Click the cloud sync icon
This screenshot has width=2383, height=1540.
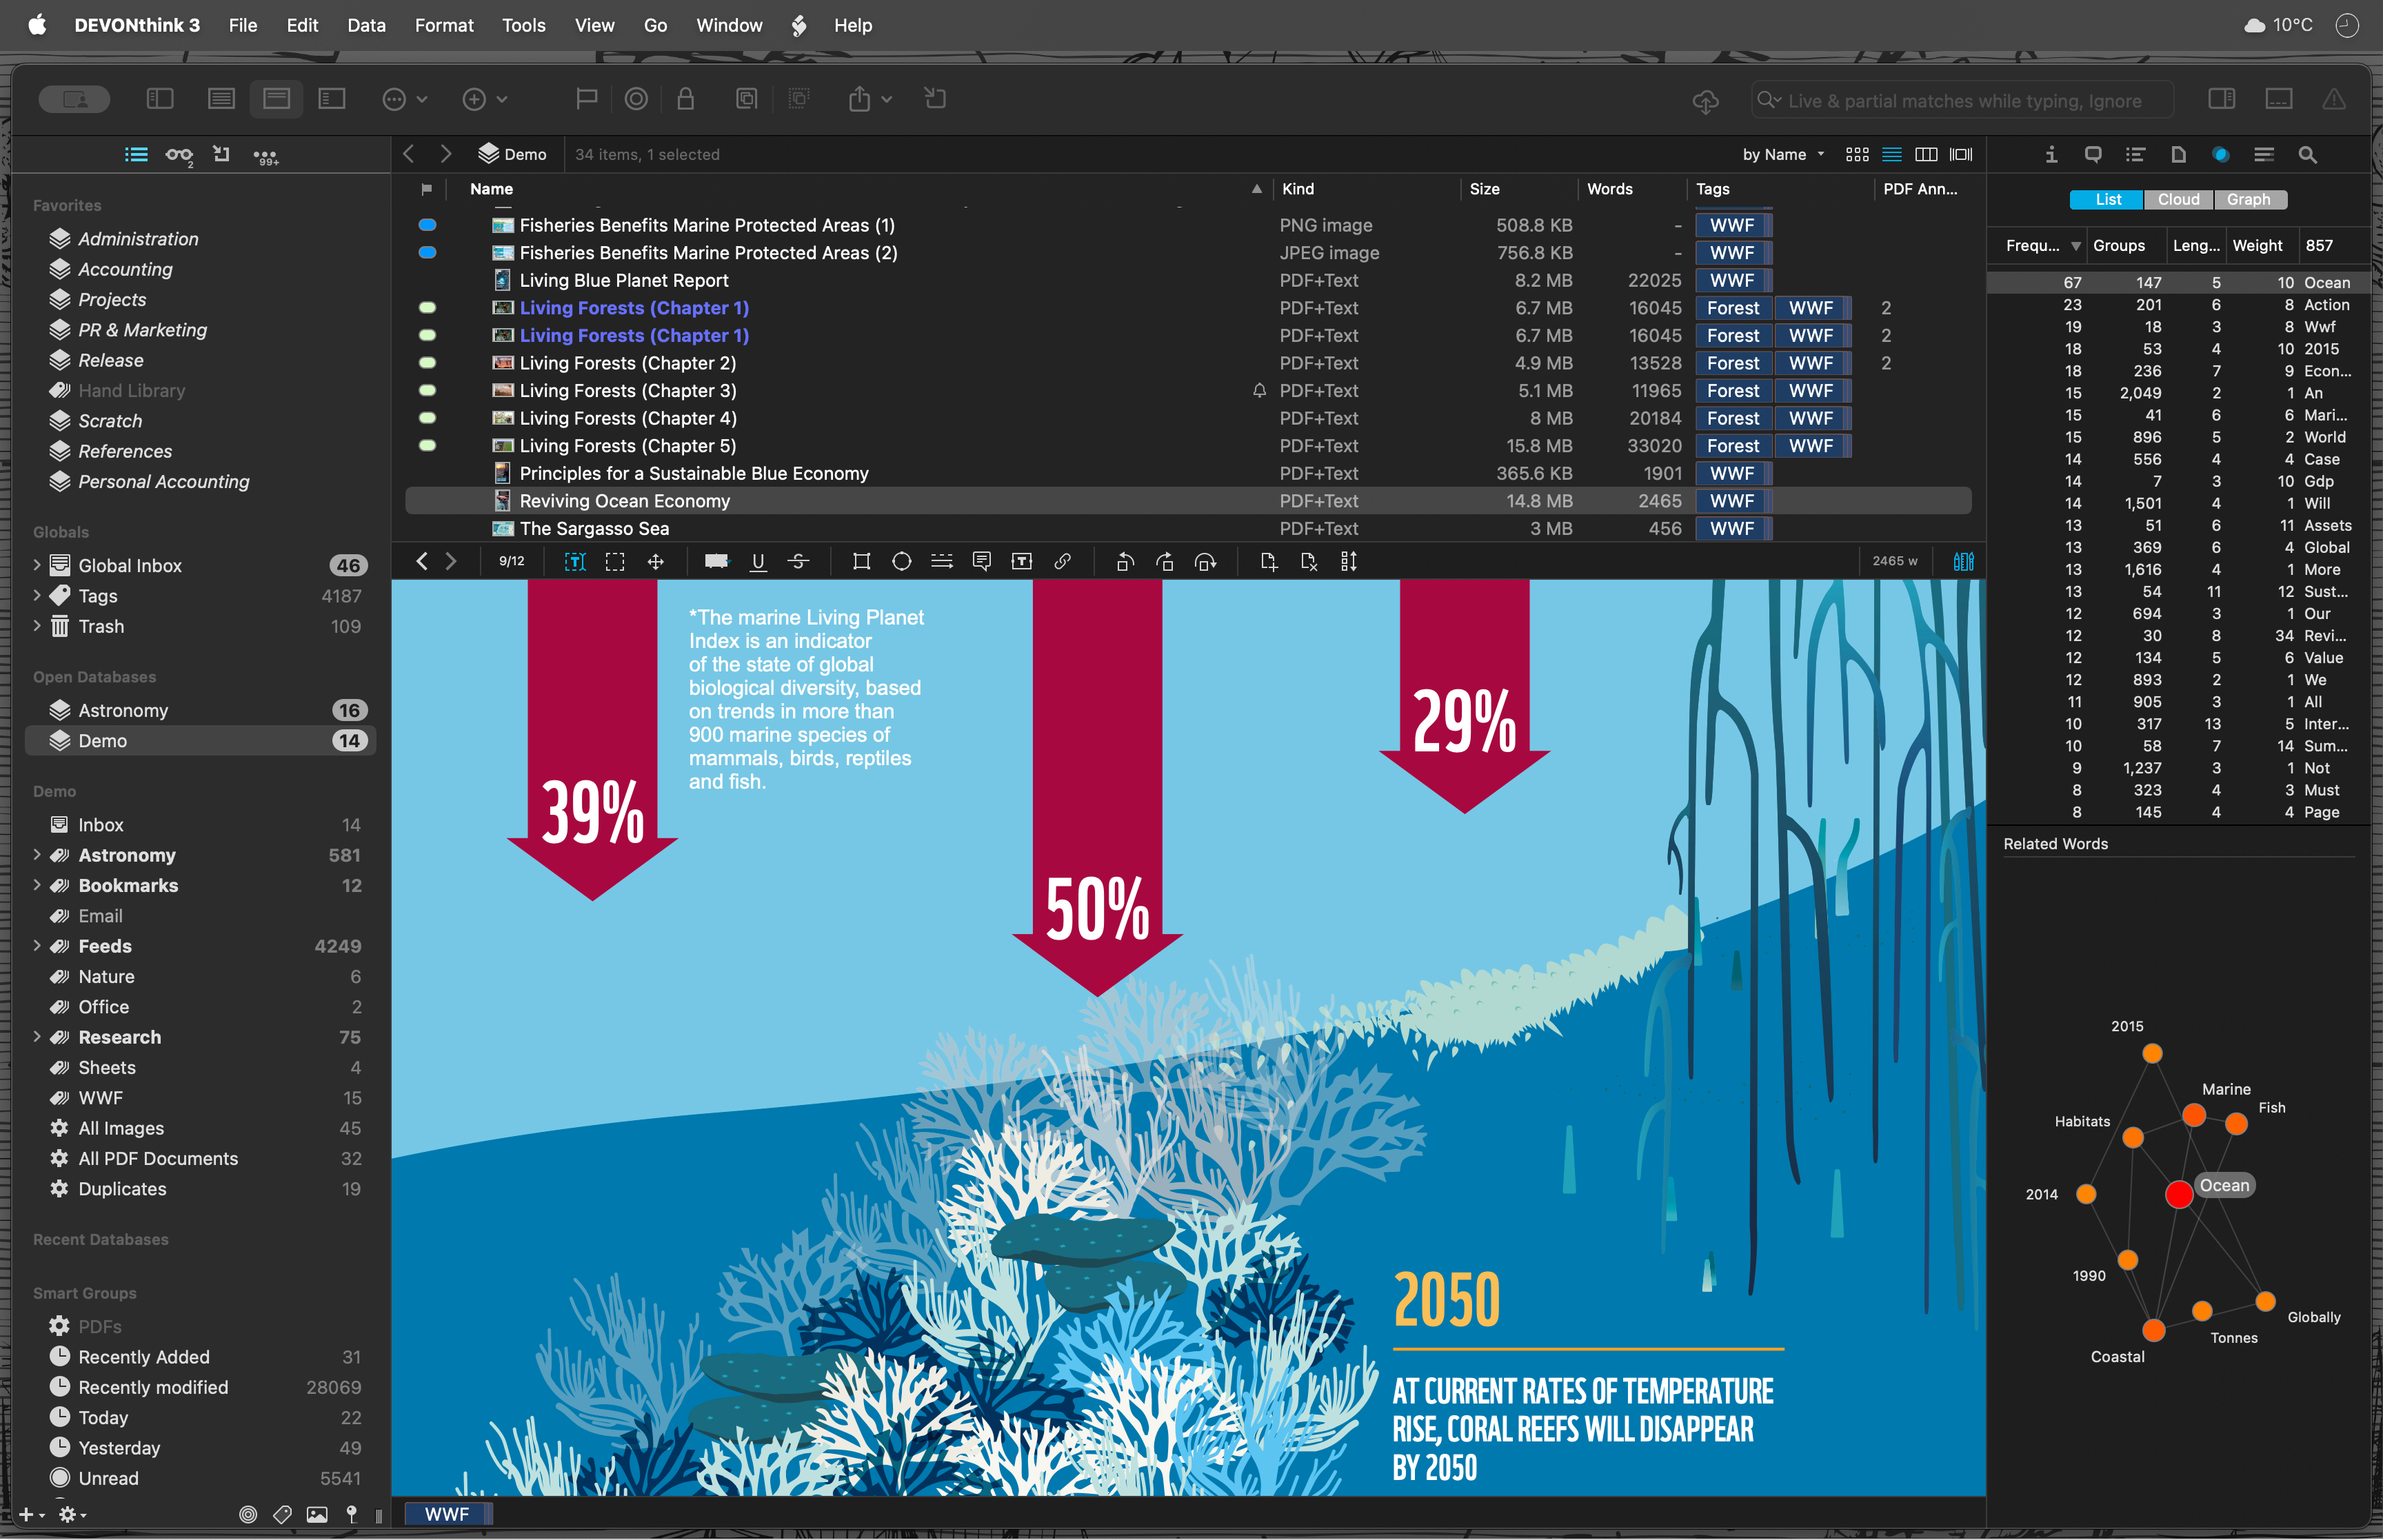click(x=1705, y=100)
